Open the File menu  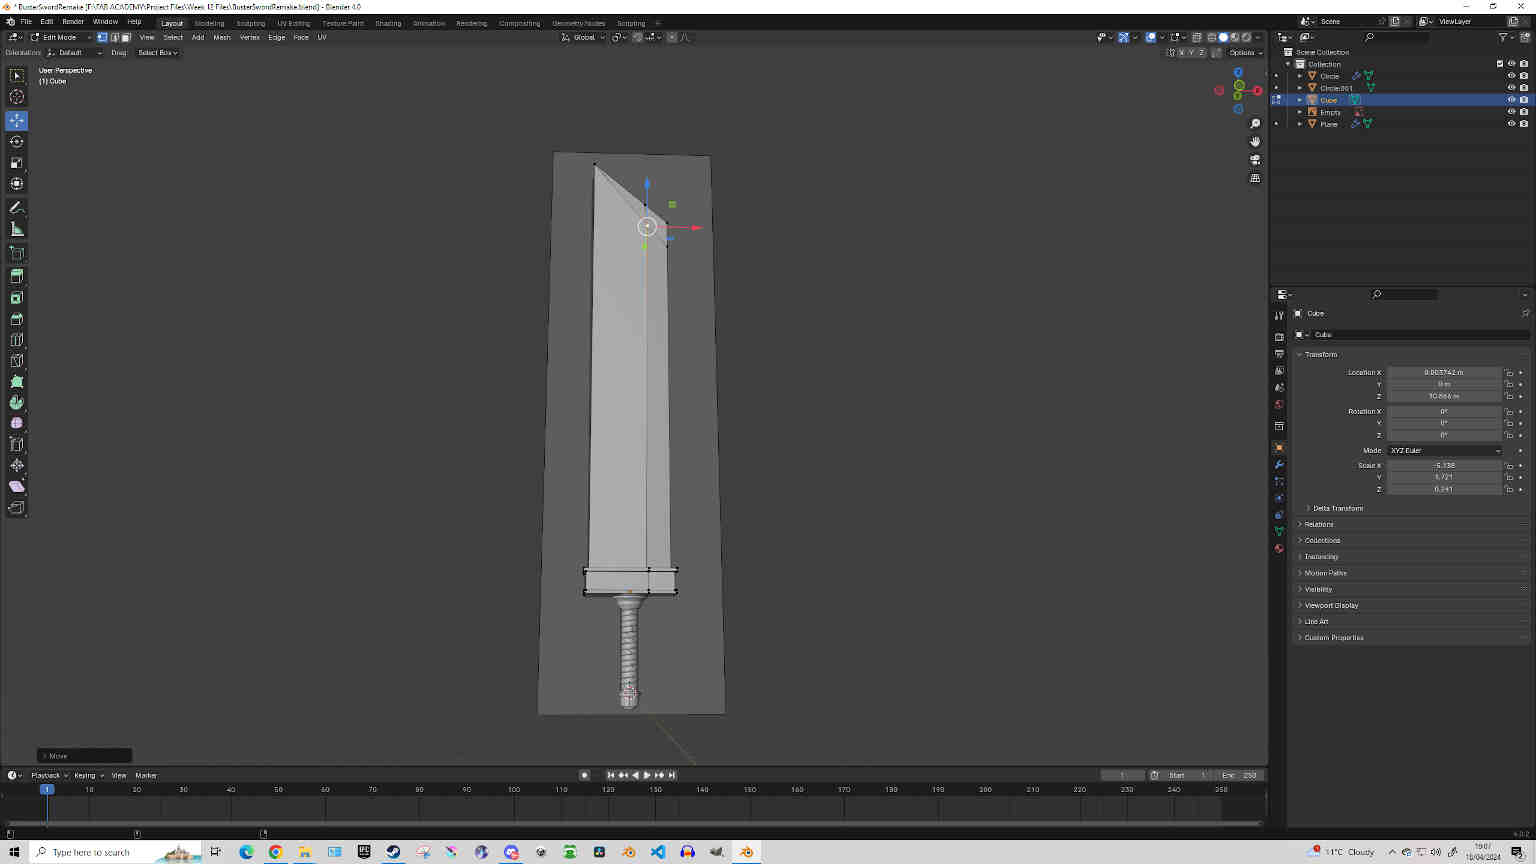[x=26, y=21]
